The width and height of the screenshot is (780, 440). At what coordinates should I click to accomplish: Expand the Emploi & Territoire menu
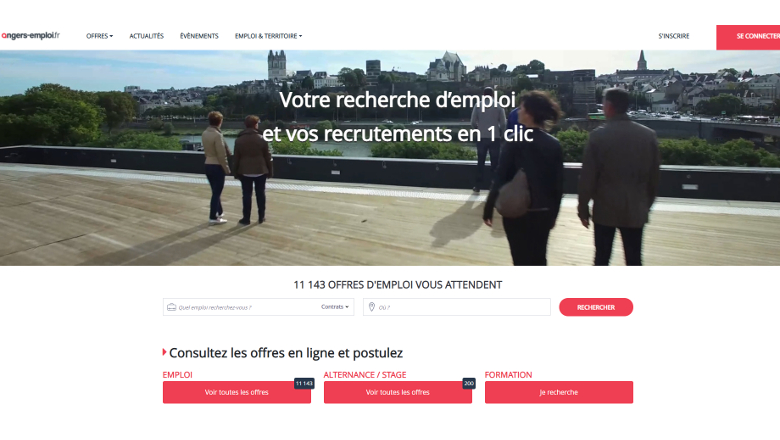pyautogui.click(x=268, y=36)
